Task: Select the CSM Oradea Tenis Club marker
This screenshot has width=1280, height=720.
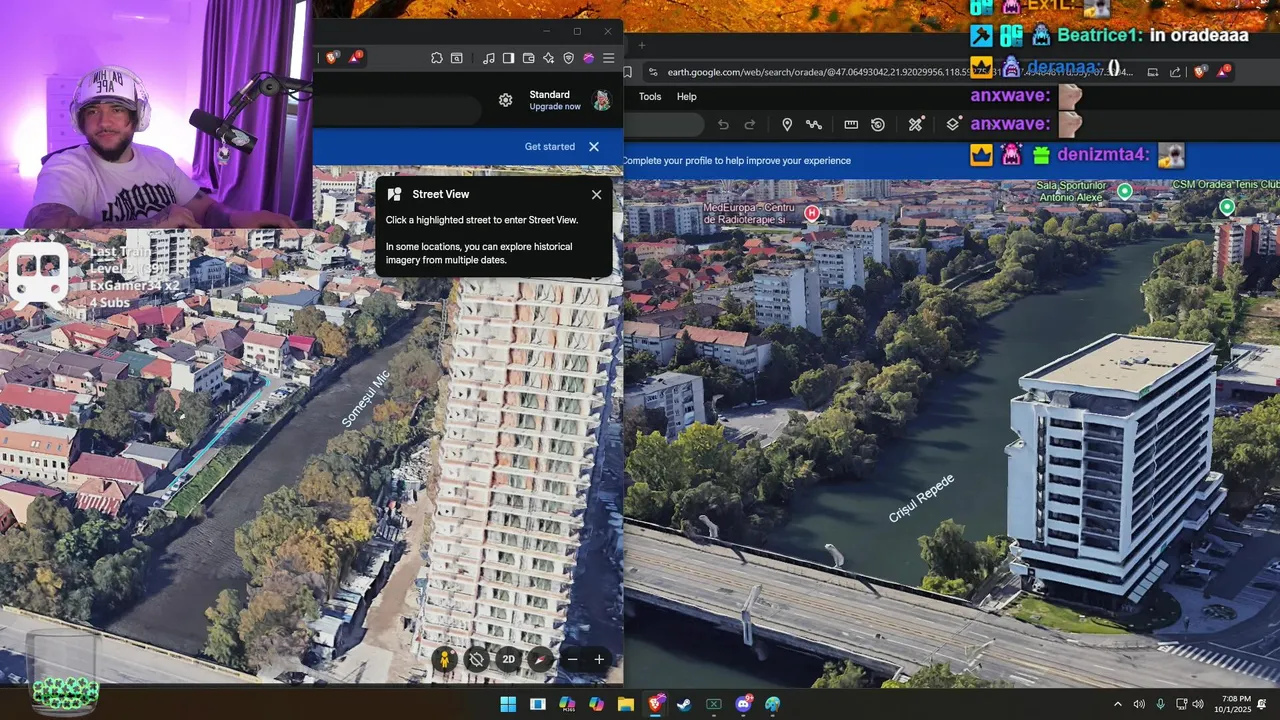Action: pos(1227,207)
